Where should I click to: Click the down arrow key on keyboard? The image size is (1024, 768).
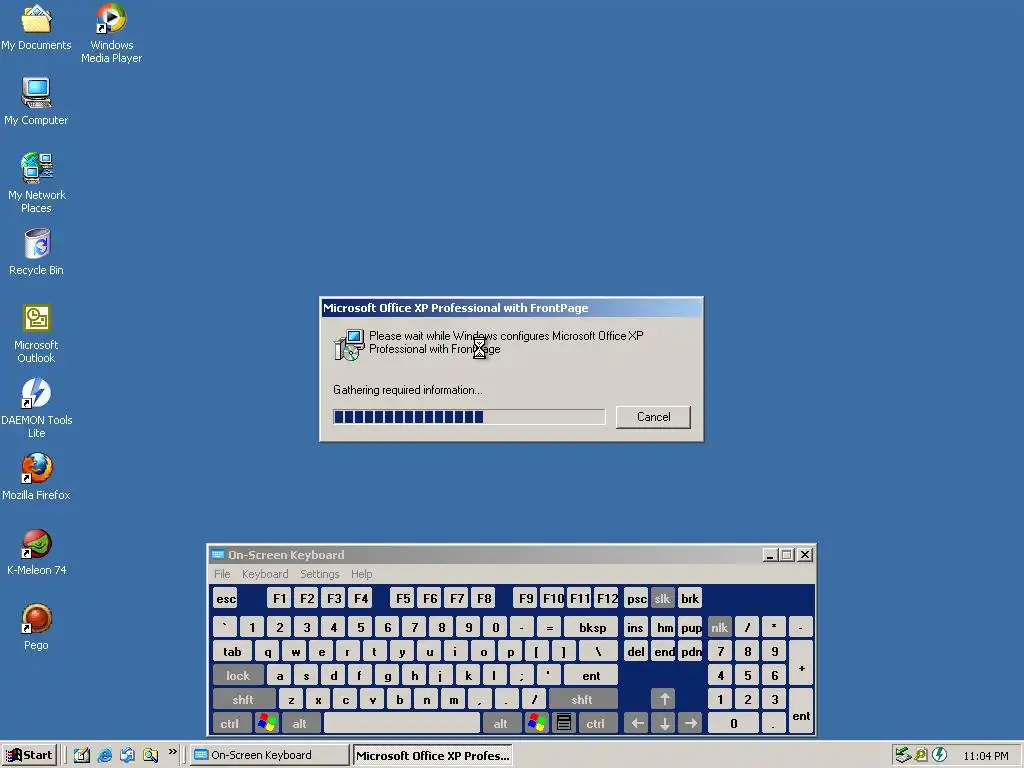(x=664, y=723)
